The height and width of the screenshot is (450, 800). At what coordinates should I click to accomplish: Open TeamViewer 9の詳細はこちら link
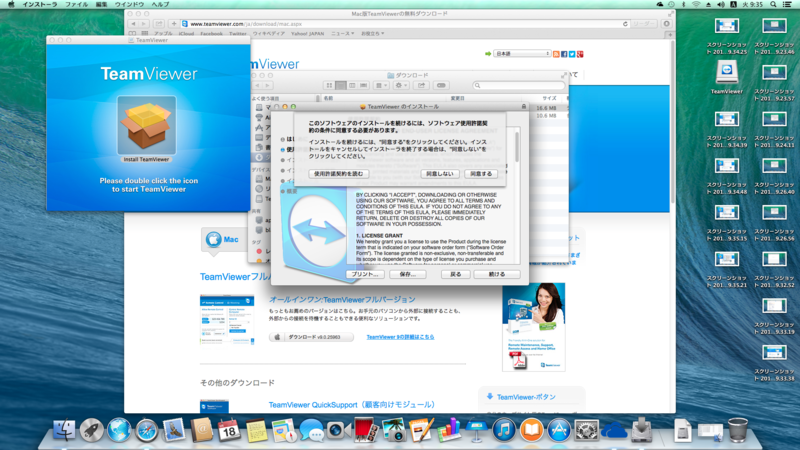pyautogui.click(x=401, y=337)
